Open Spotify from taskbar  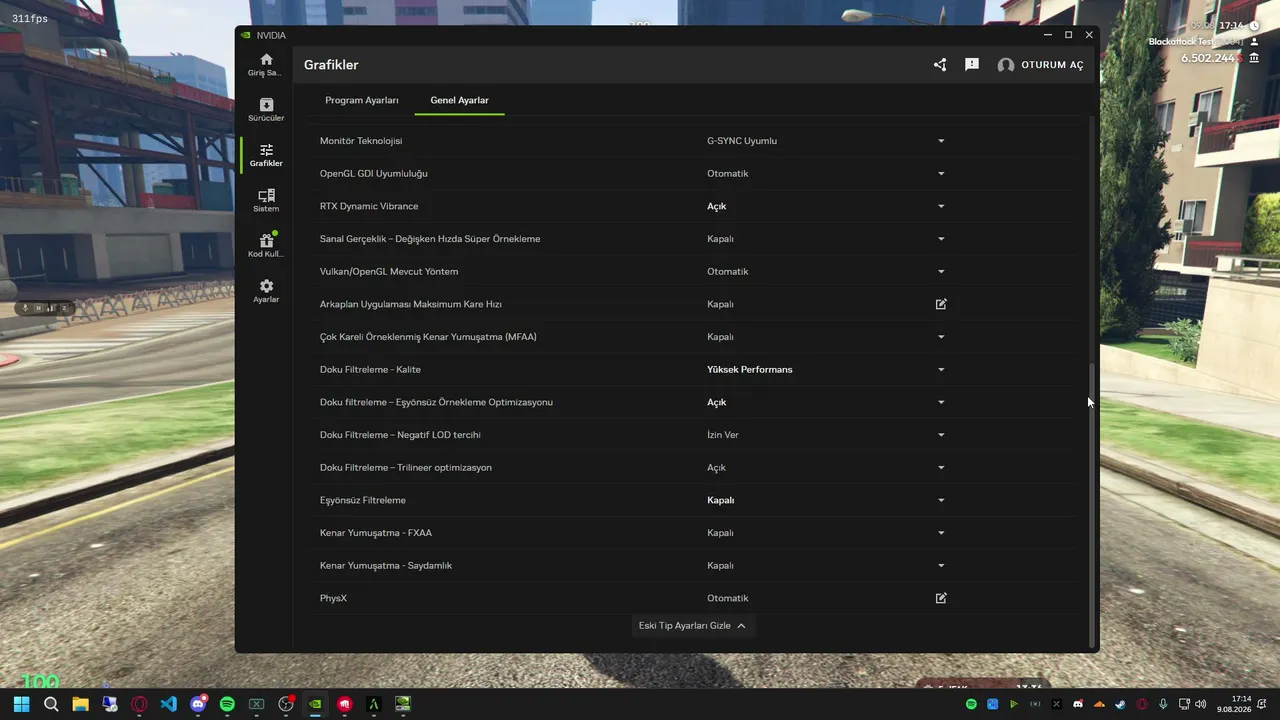(227, 704)
